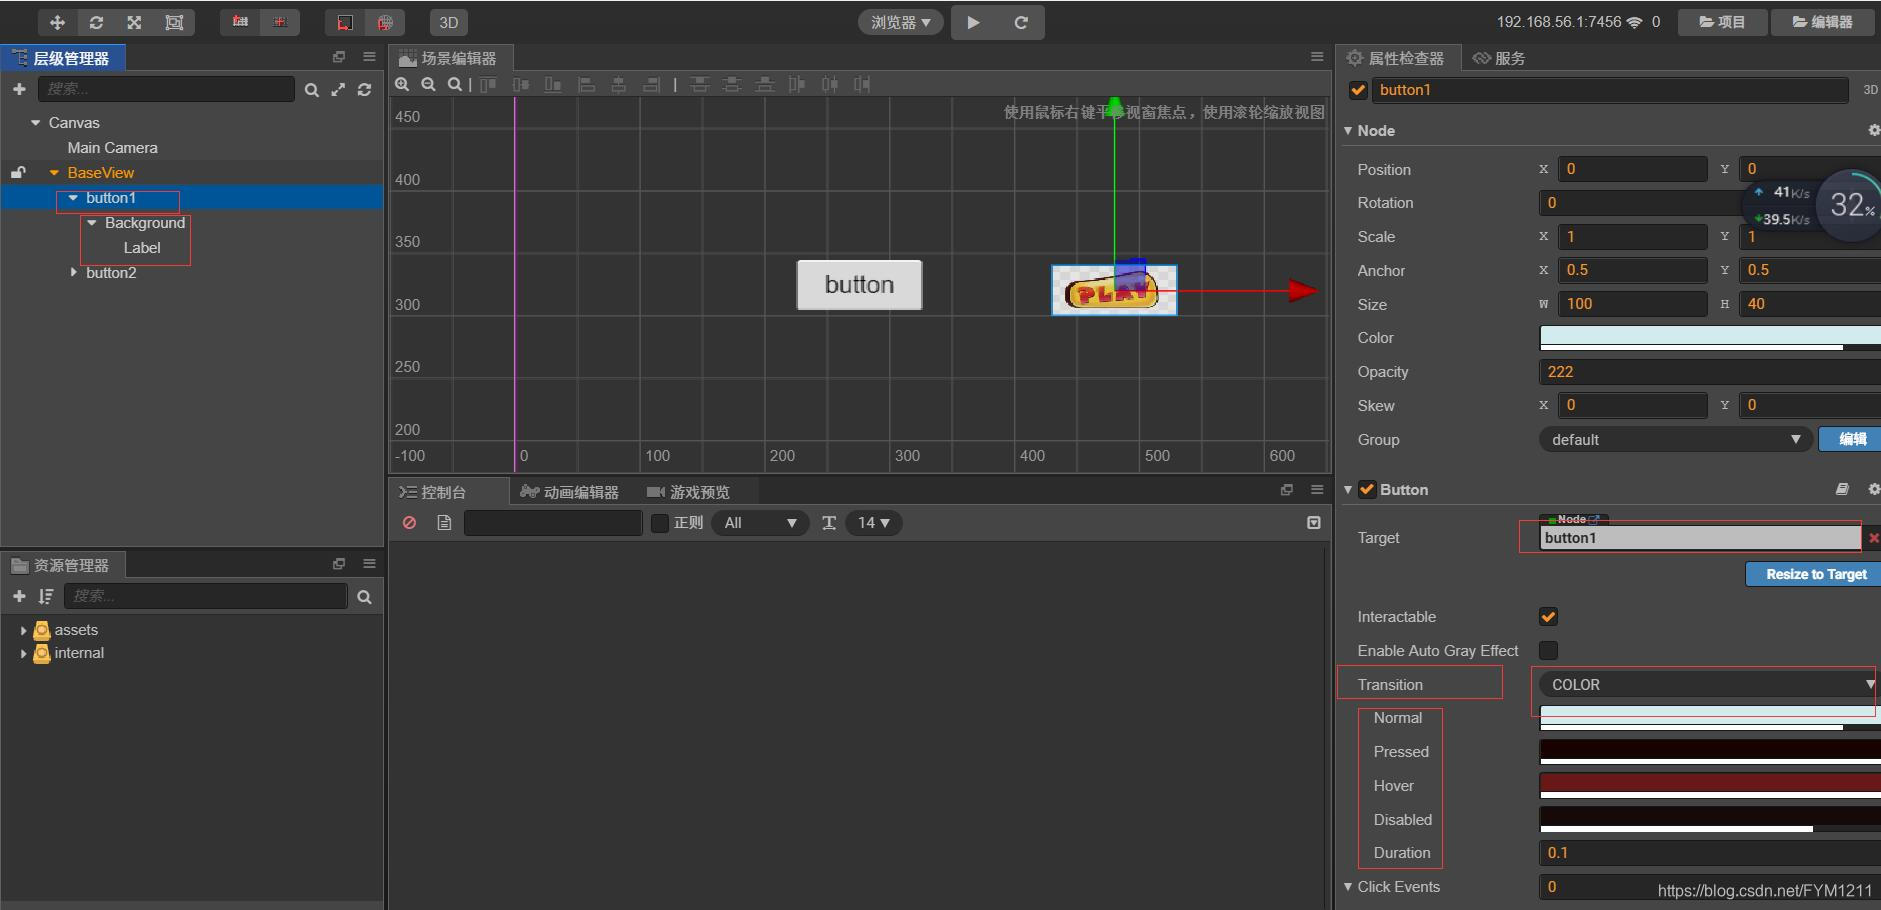Viewport: 1881px width, 910px height.
Task: Add an asset with plus in 资源管理器
Action: (x=19, y=597)
